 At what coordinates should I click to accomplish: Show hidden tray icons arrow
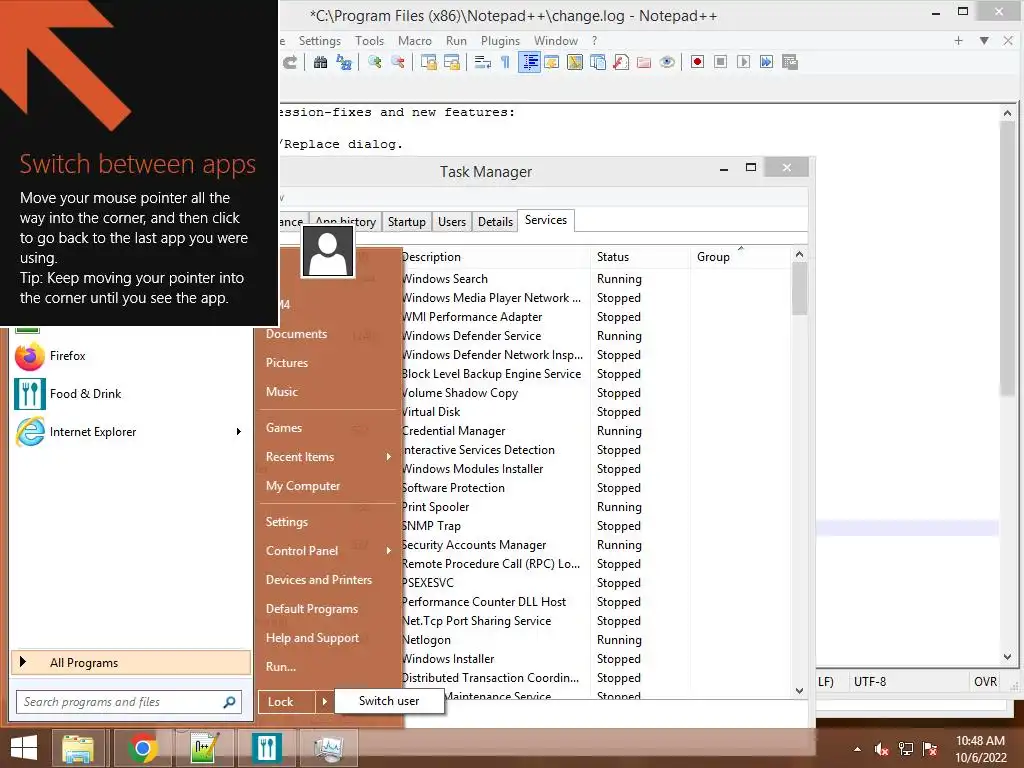857,749
